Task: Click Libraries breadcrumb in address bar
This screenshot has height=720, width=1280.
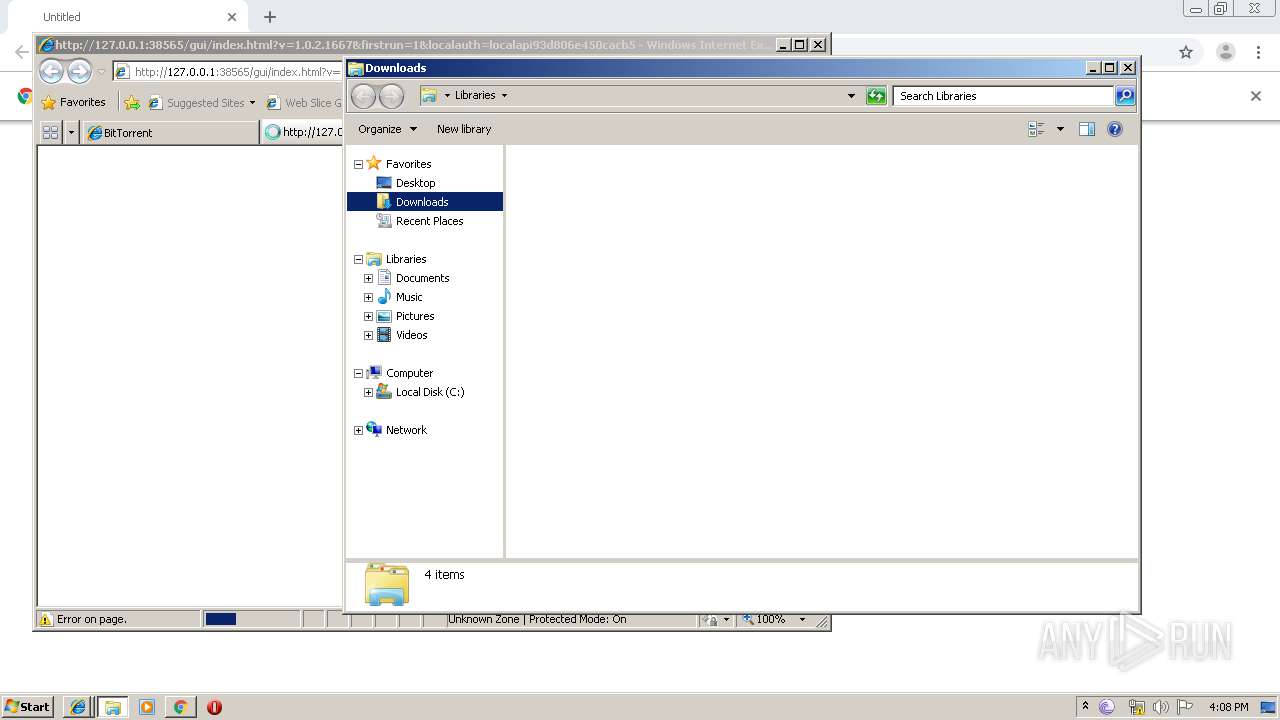Action: coord(475,95)
